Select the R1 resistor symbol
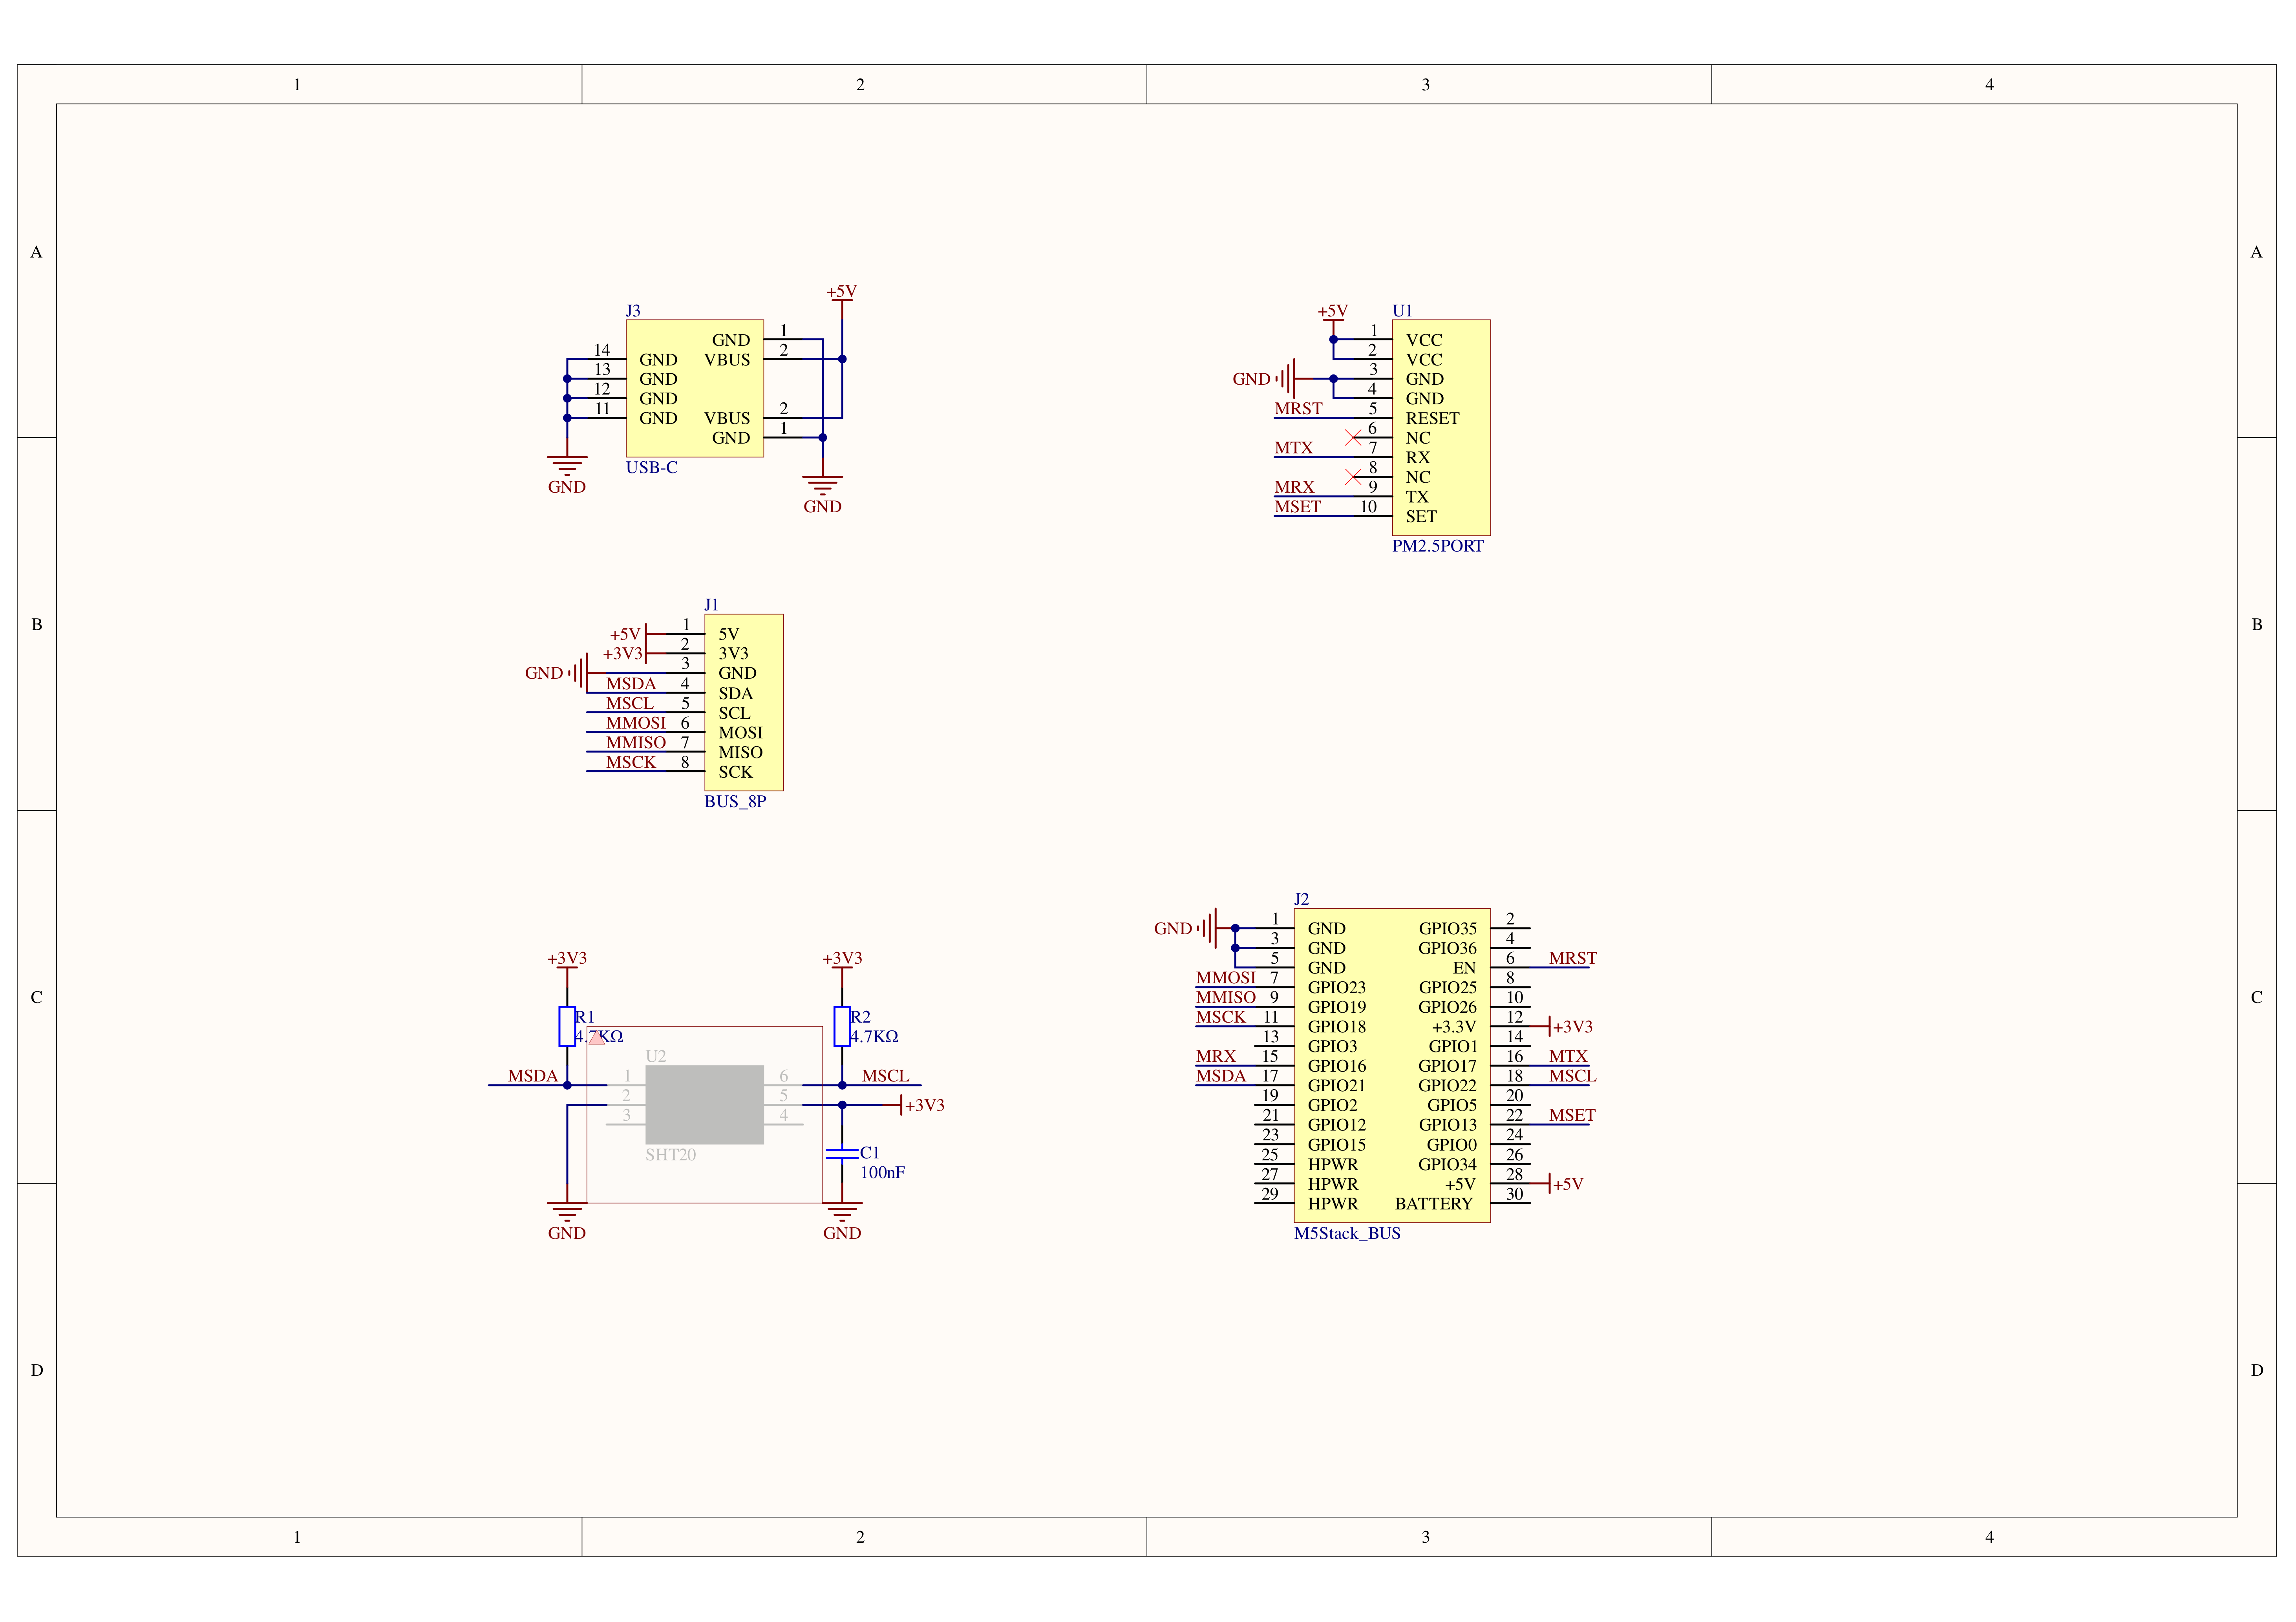Image resolution: width=2296 pixels, height=1622 pixels. 567,1026
